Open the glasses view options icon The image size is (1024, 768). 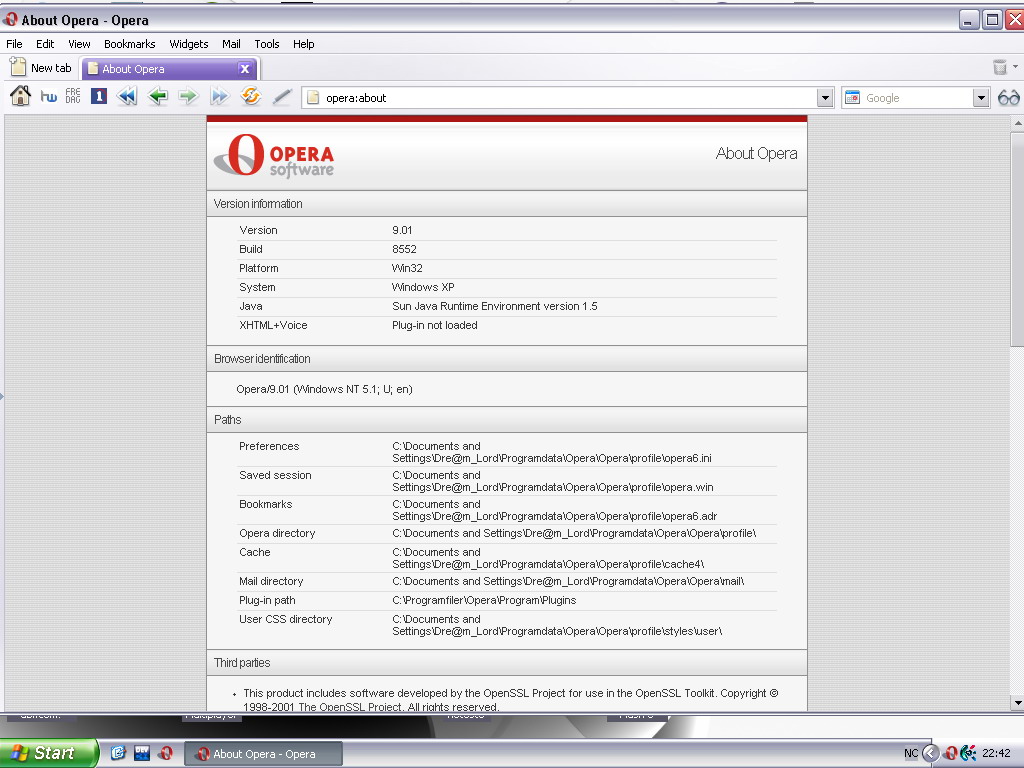(x=1008, y=98)
